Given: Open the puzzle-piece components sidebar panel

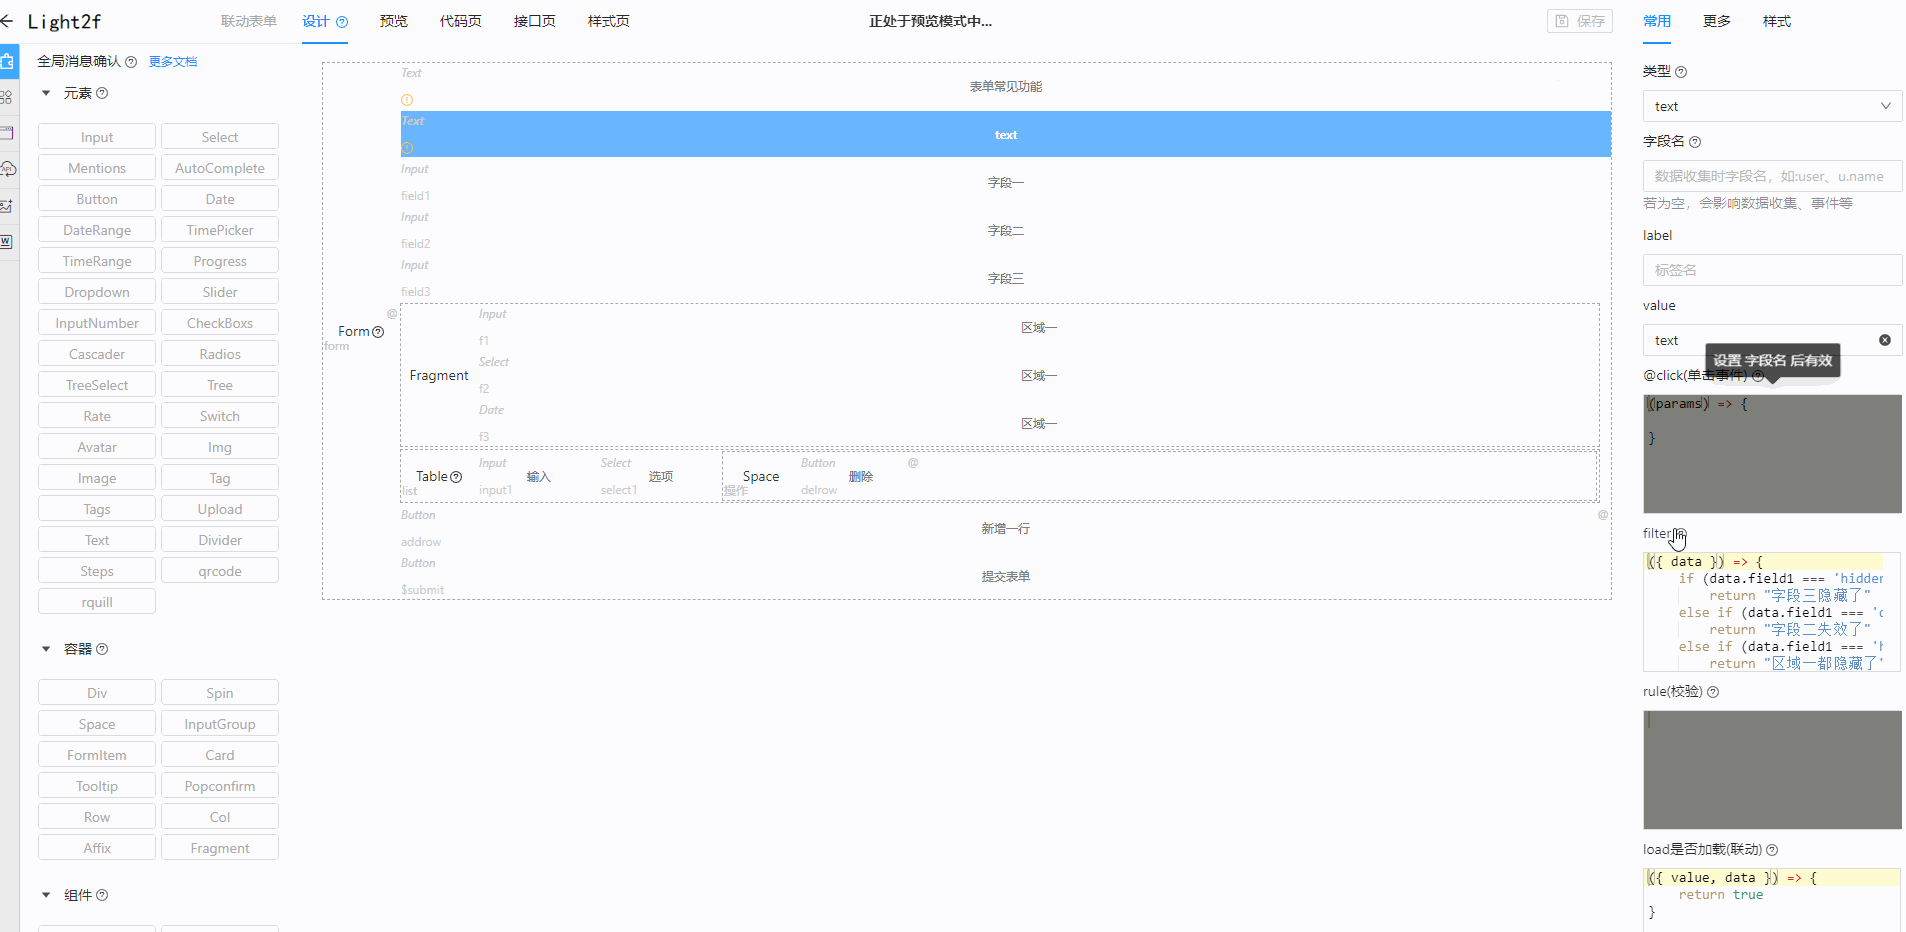Looking at the screenshot, I should (x=7, y=61).
